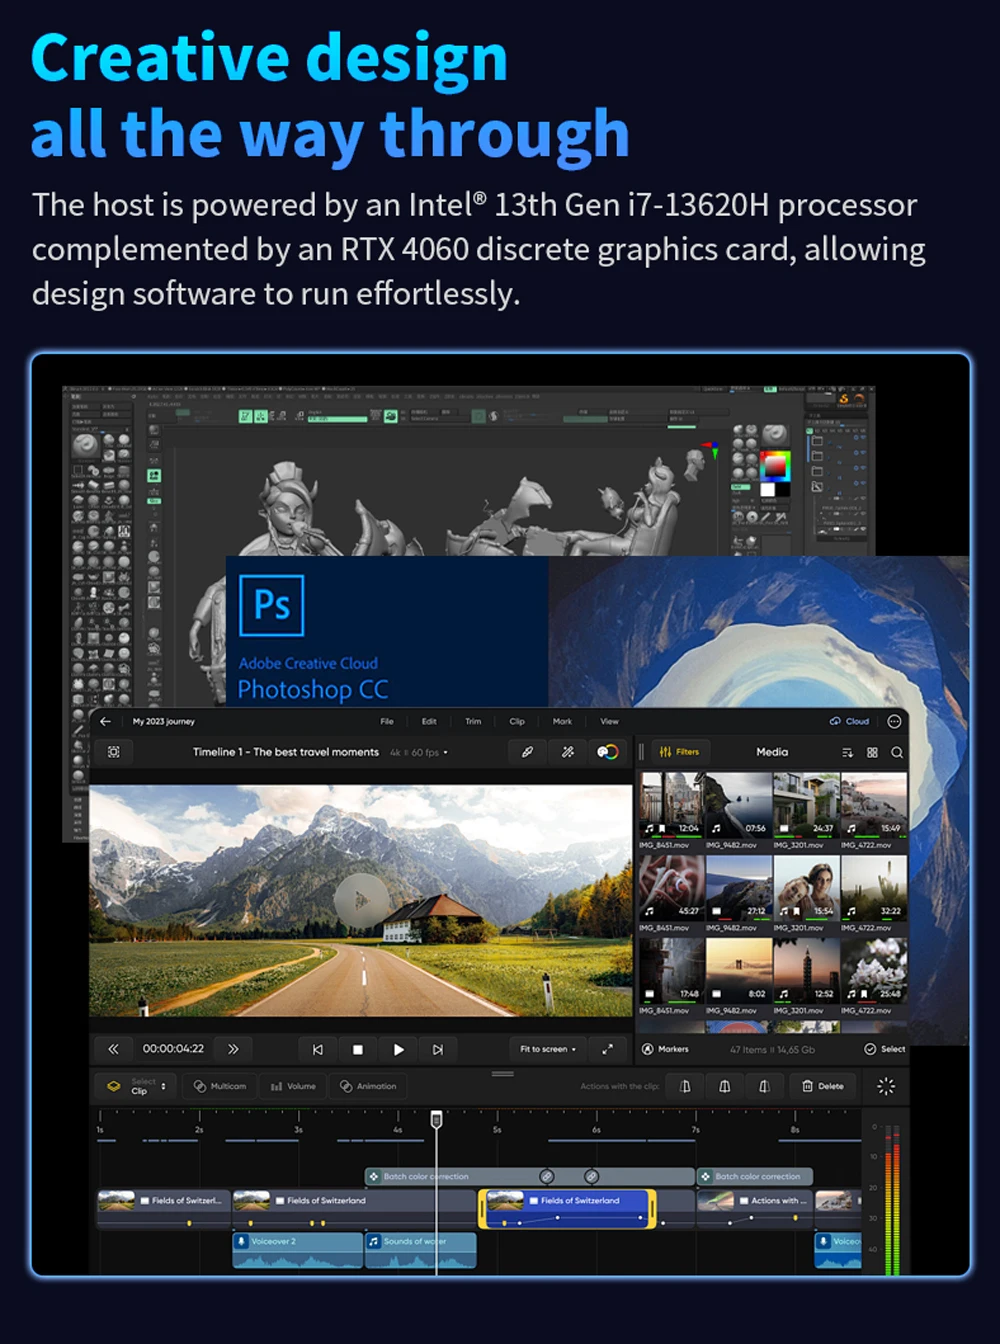Image resolution: width=1000 pixels, height=1344 pixels.
Task: Toggle the Filters button in Media panel
Action: 679,752
